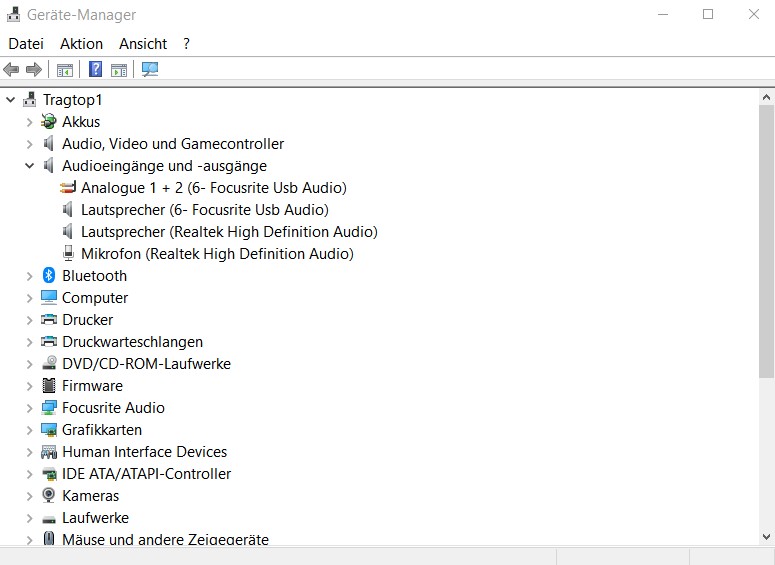Select Analogue 1 + 2 (6- Focusrite Usb Audio)
This screenshot has height=565, width=775.
tap(214, 187)
